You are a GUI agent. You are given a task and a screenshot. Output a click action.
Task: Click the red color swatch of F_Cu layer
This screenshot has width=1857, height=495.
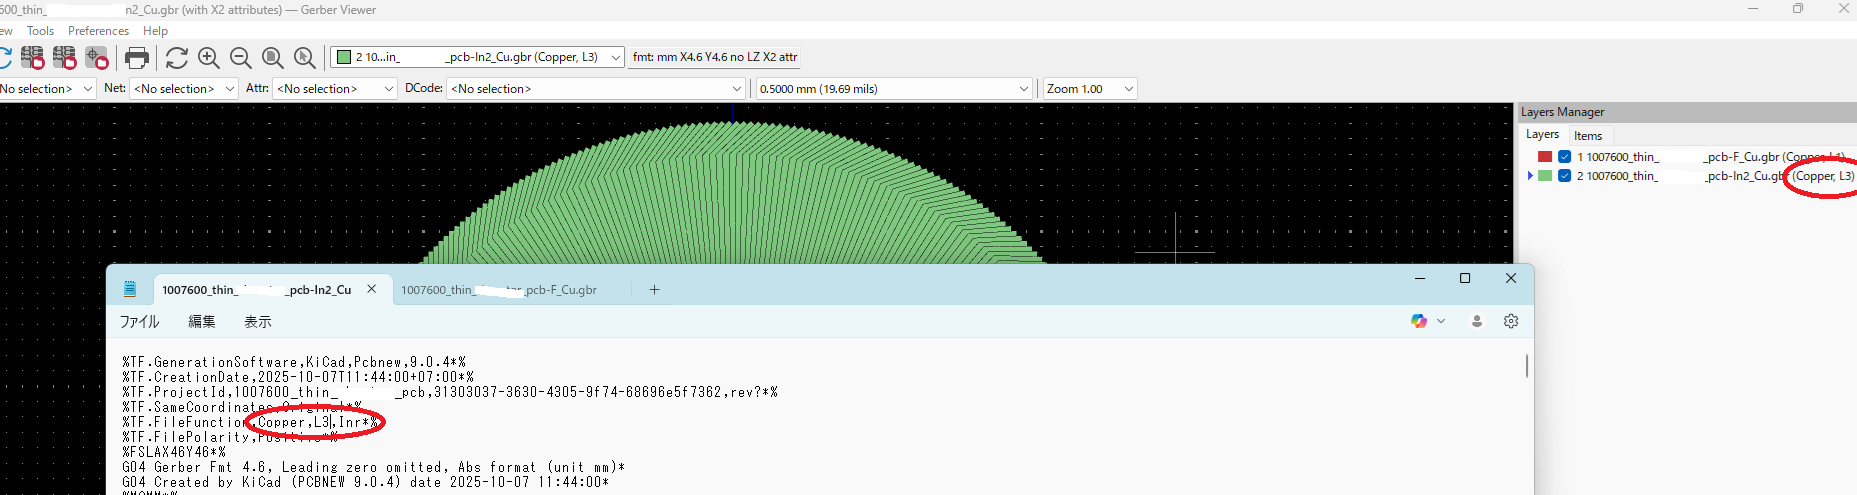(1545, 157)
